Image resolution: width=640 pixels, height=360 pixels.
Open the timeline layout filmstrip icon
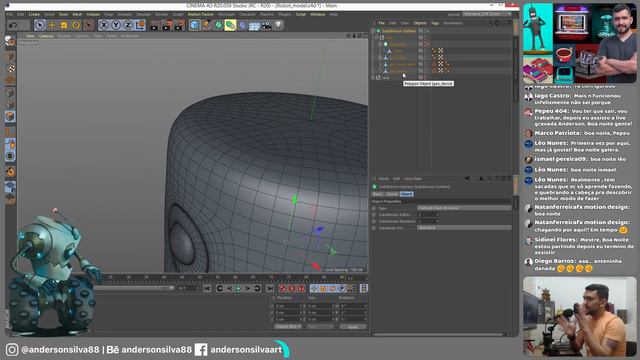pos(364,289)
